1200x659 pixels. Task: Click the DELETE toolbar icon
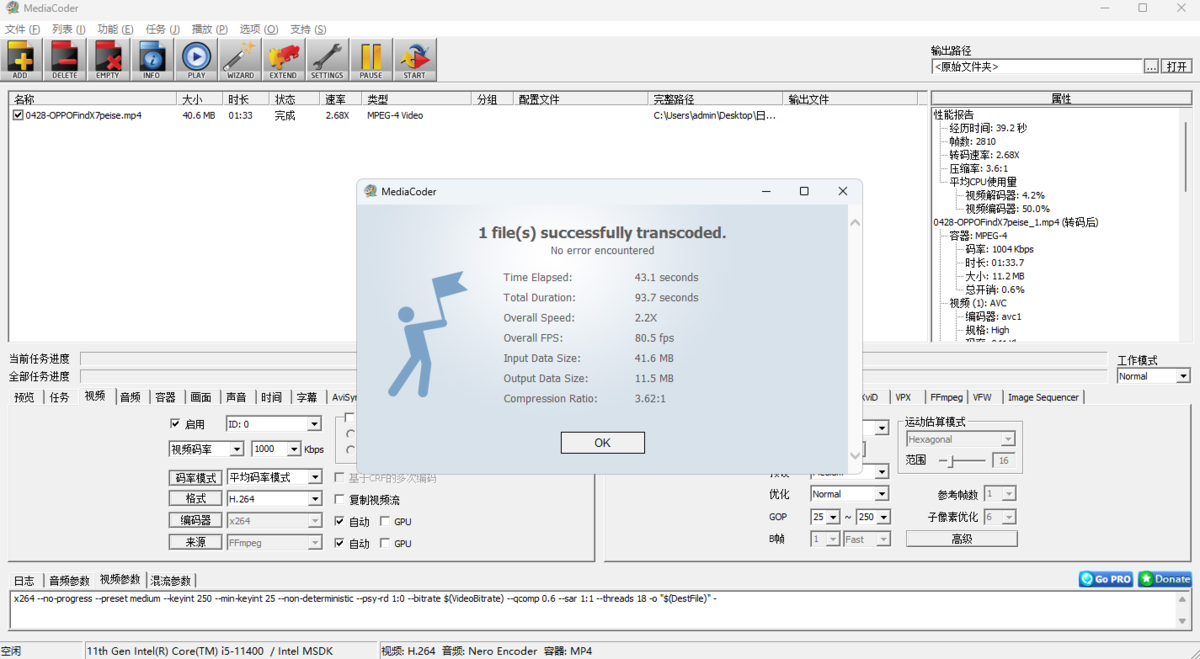tap(64, 59)
